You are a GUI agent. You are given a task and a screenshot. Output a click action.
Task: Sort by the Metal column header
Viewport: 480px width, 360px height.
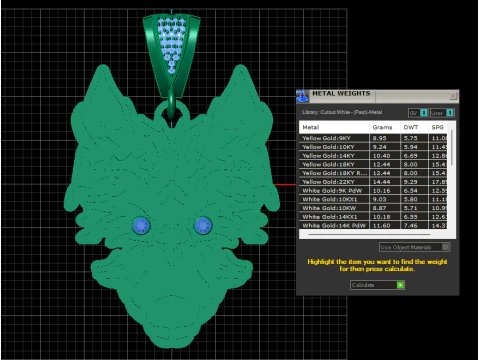pyautogui.click(x=334, y=127)
